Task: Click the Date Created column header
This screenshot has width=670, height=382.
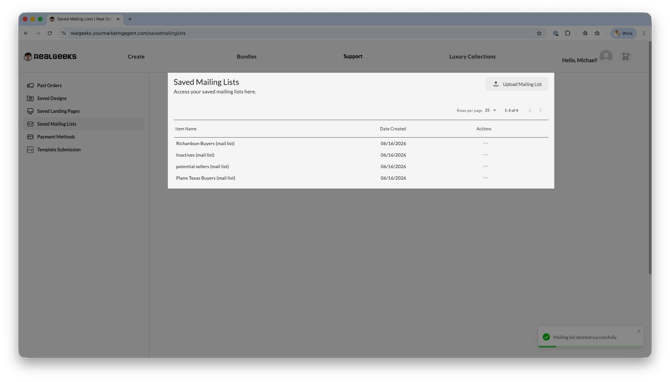Action: 393,129
